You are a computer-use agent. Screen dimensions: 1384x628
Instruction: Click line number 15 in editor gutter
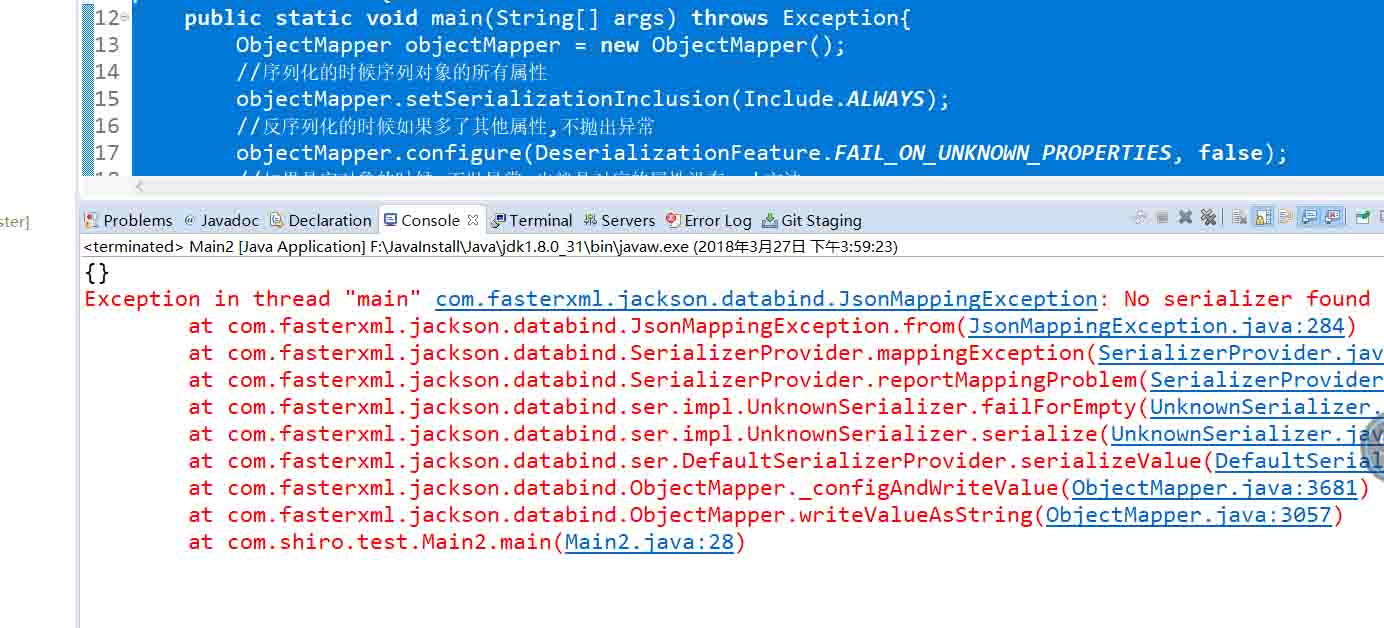click(x=106, y=99)
